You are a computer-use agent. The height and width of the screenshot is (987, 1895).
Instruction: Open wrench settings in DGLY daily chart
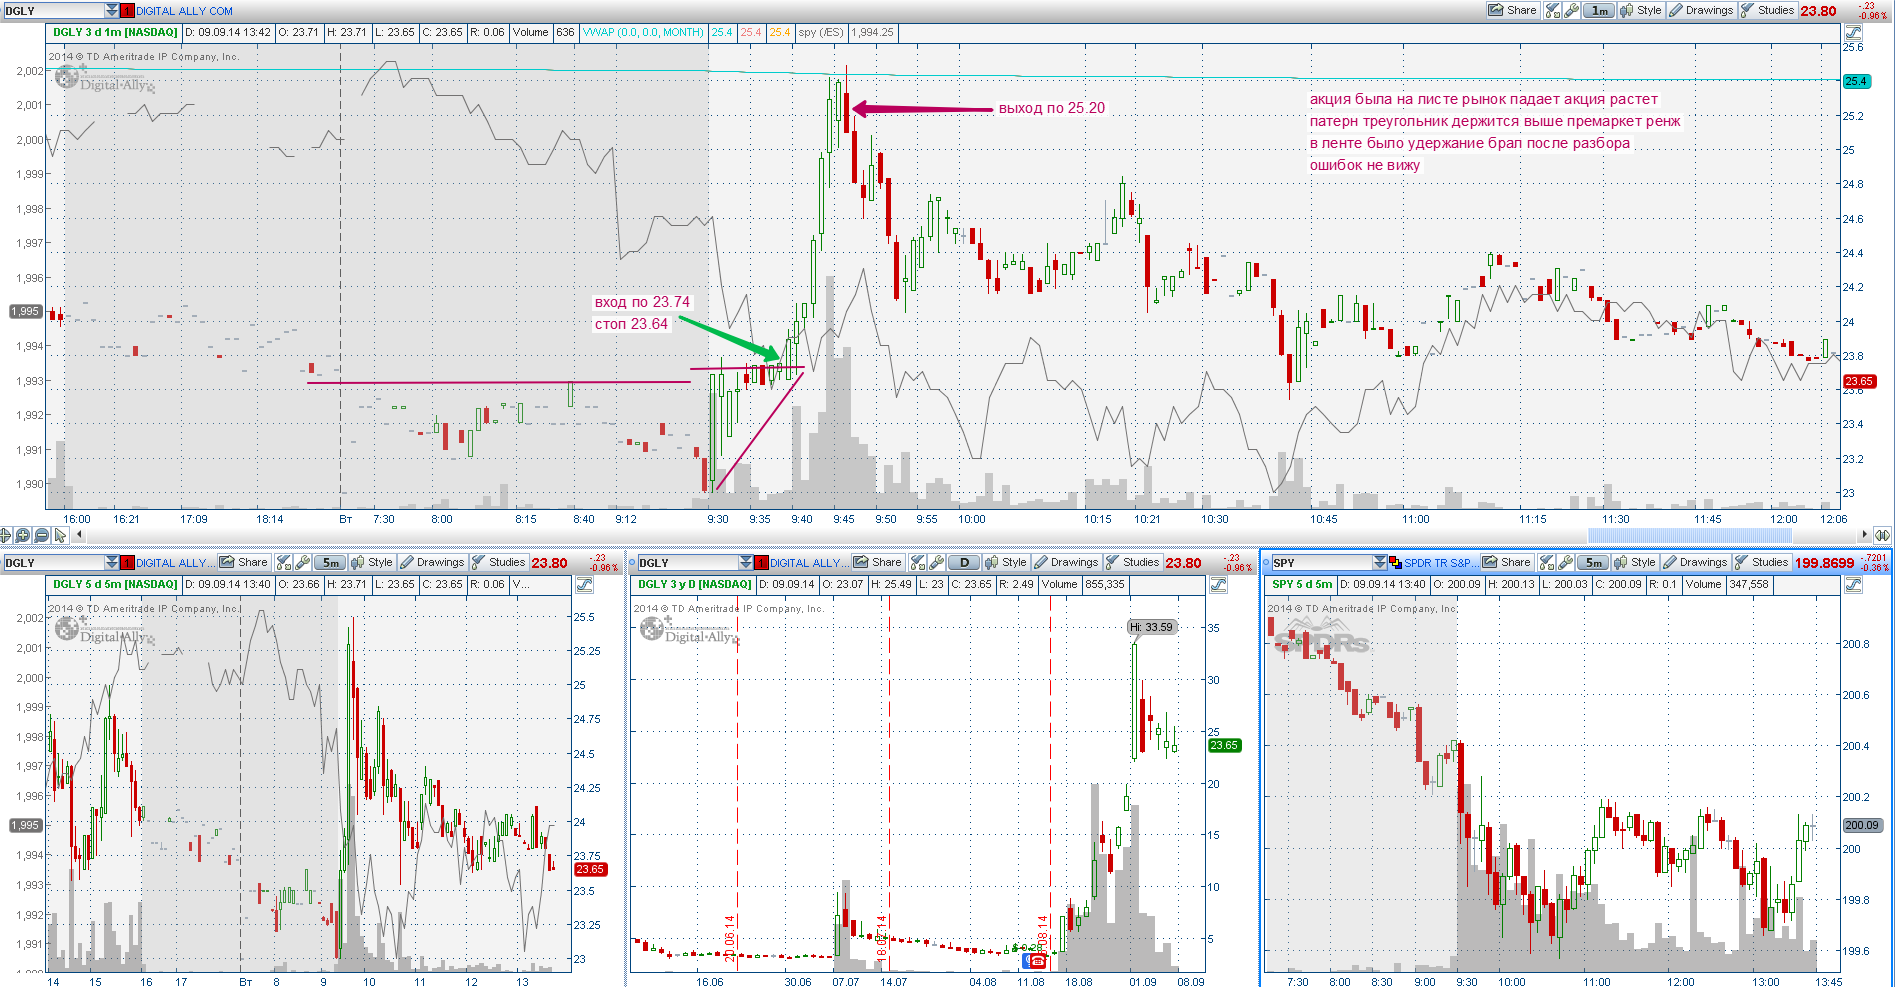click(x=936, y=562)
